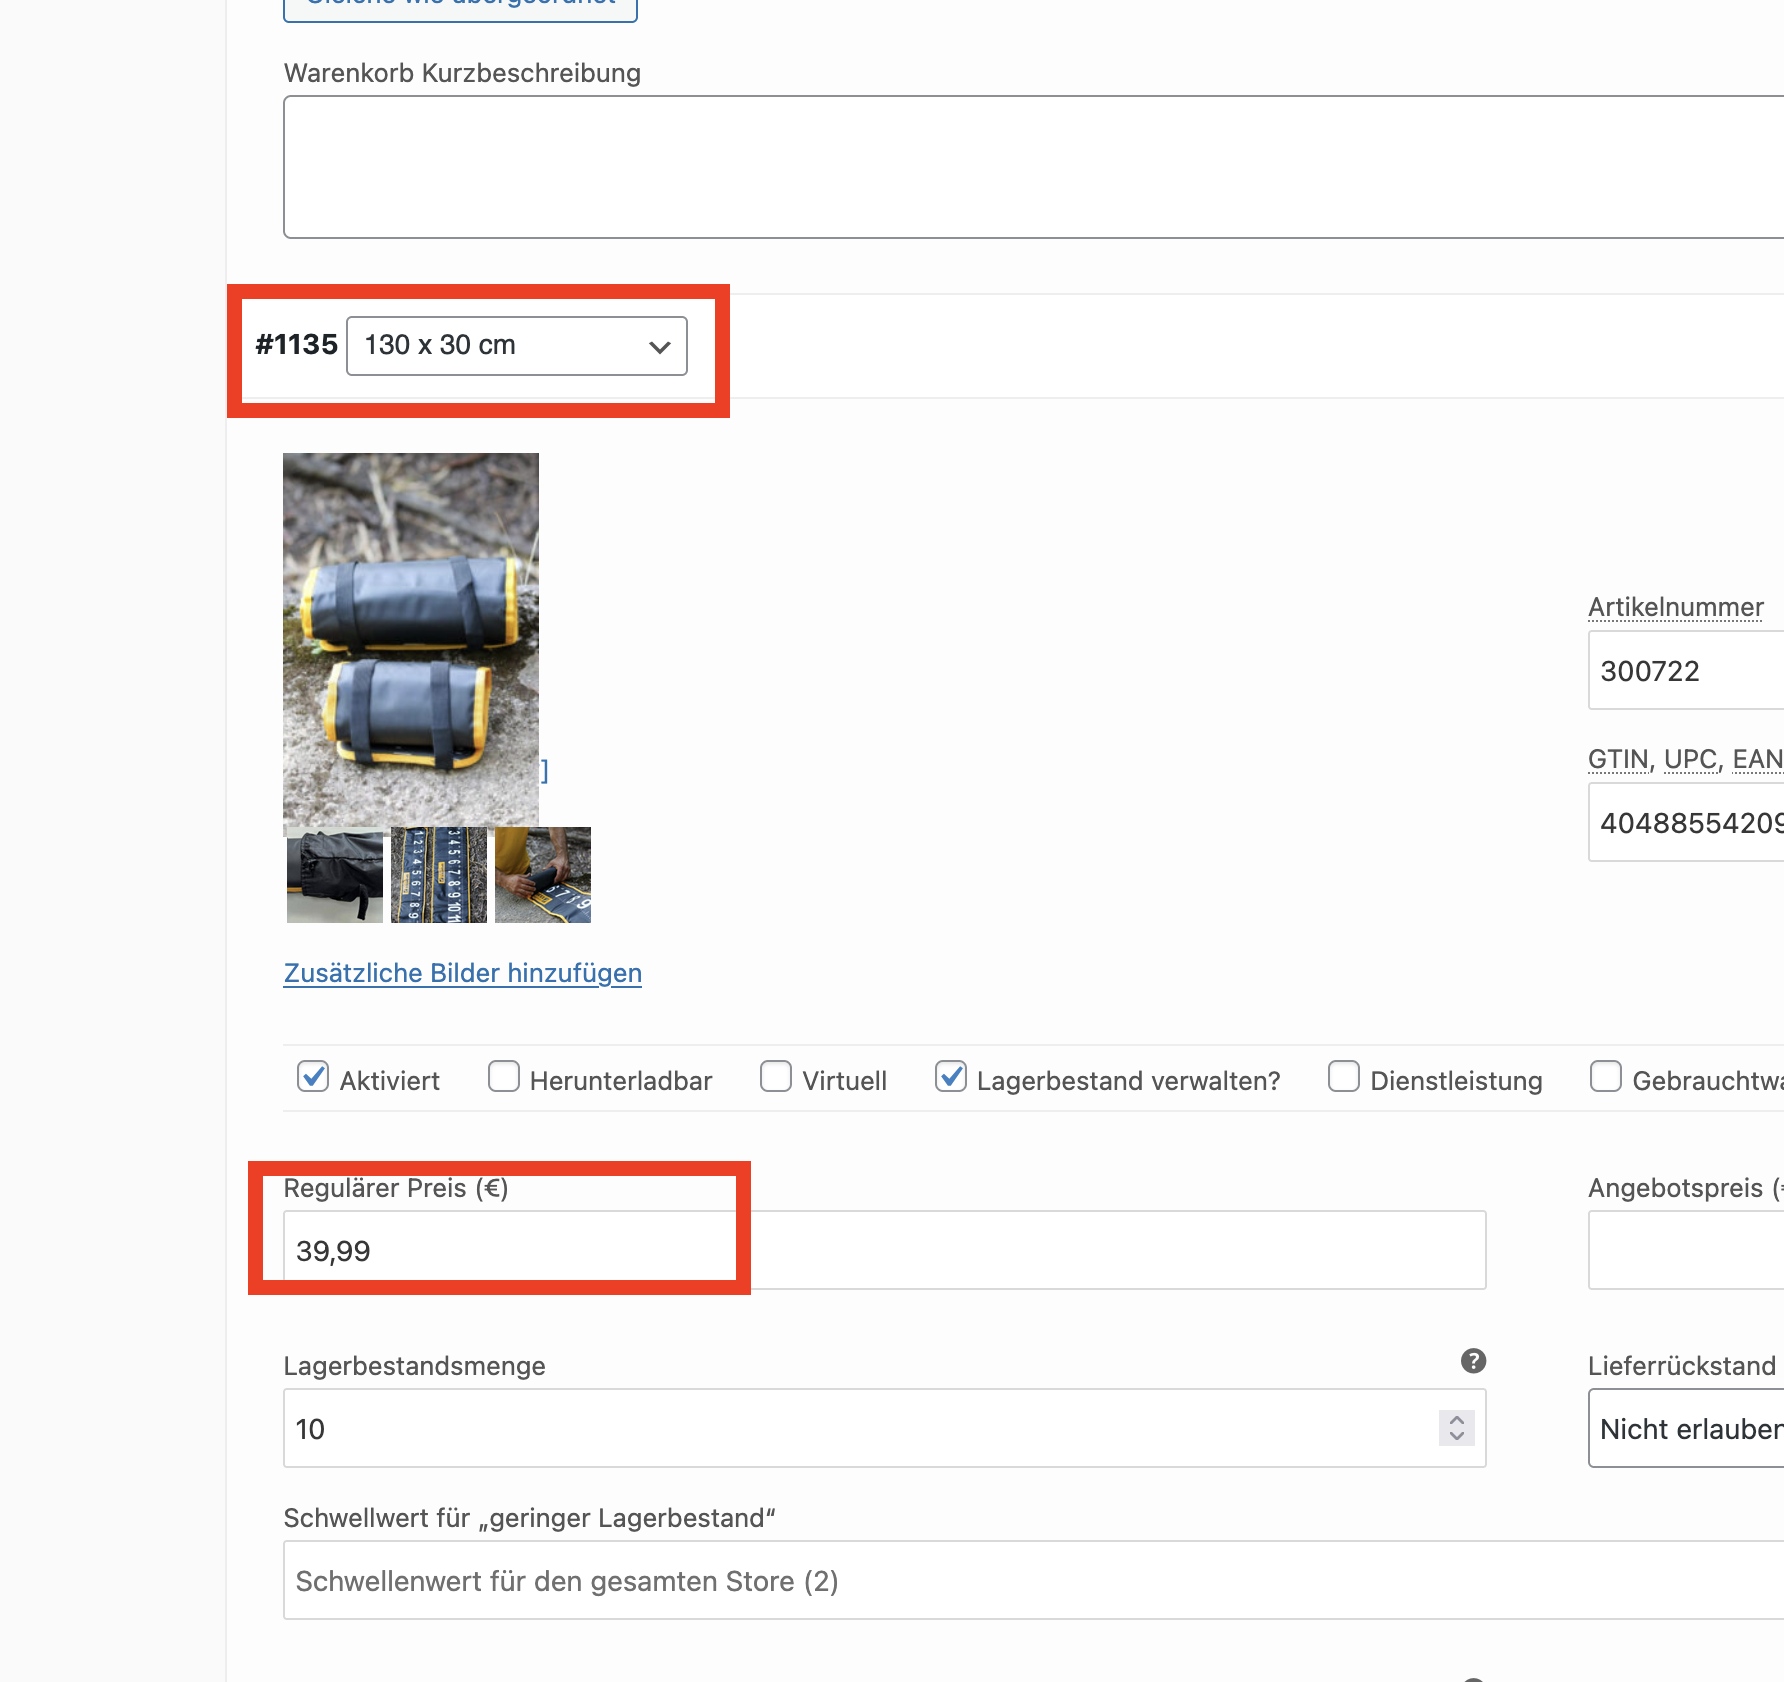Open the 130 x 30 cm variation dropdown

(x=516, y=346)
